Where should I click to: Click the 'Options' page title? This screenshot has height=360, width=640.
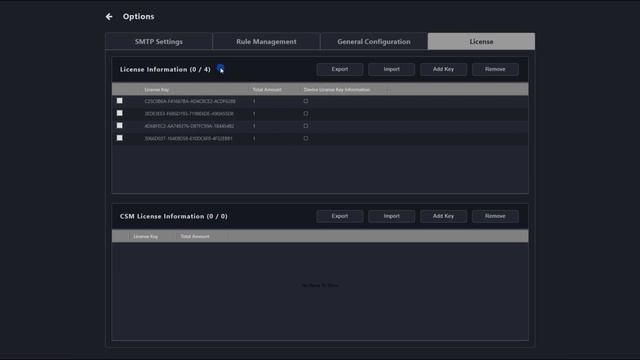tap(138, 17)
